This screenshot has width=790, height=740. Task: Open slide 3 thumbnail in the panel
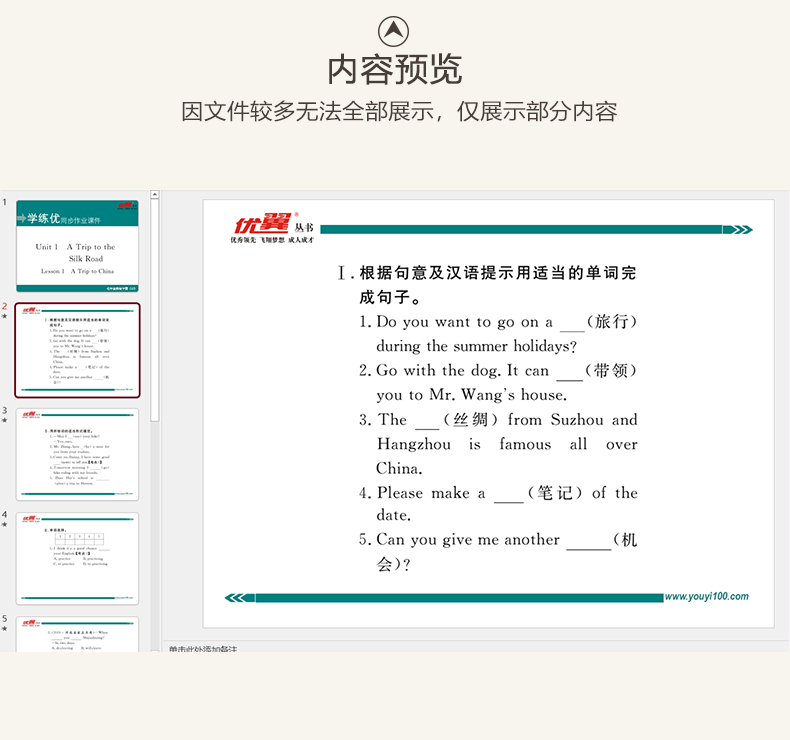point(77,454)
